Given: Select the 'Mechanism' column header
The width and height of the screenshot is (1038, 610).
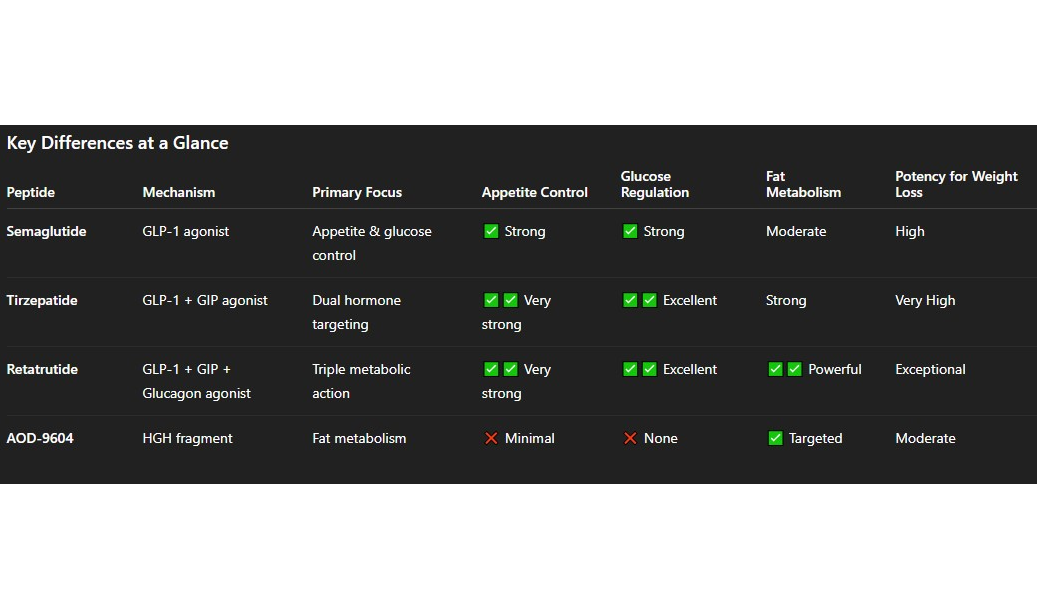Looking at the screenshot, I should tap(179, 192).
